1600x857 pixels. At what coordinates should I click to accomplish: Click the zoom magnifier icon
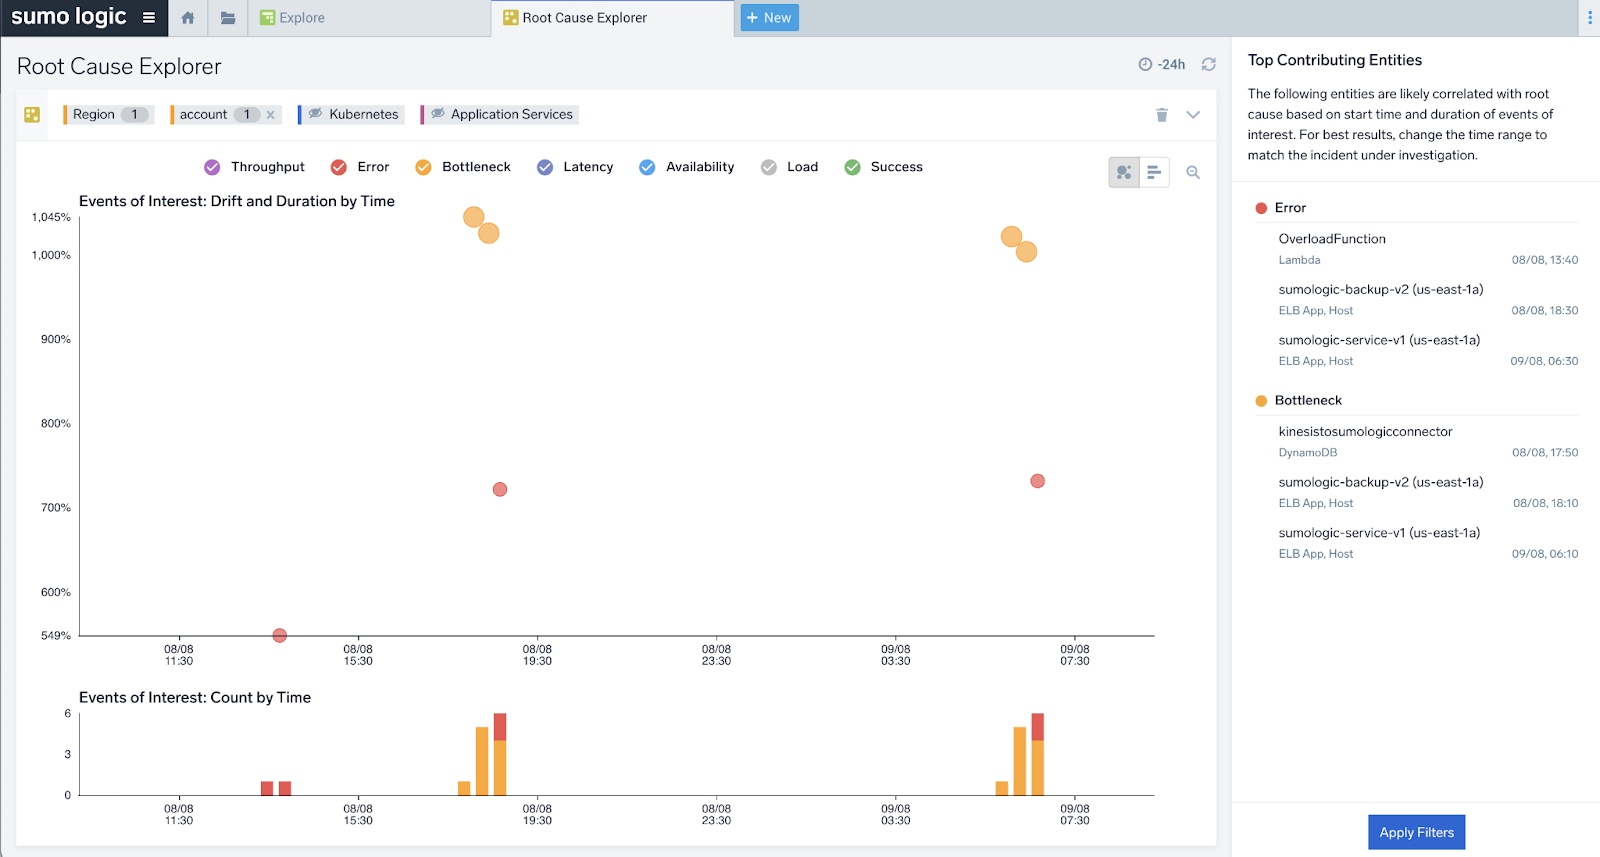point(1193,172)
